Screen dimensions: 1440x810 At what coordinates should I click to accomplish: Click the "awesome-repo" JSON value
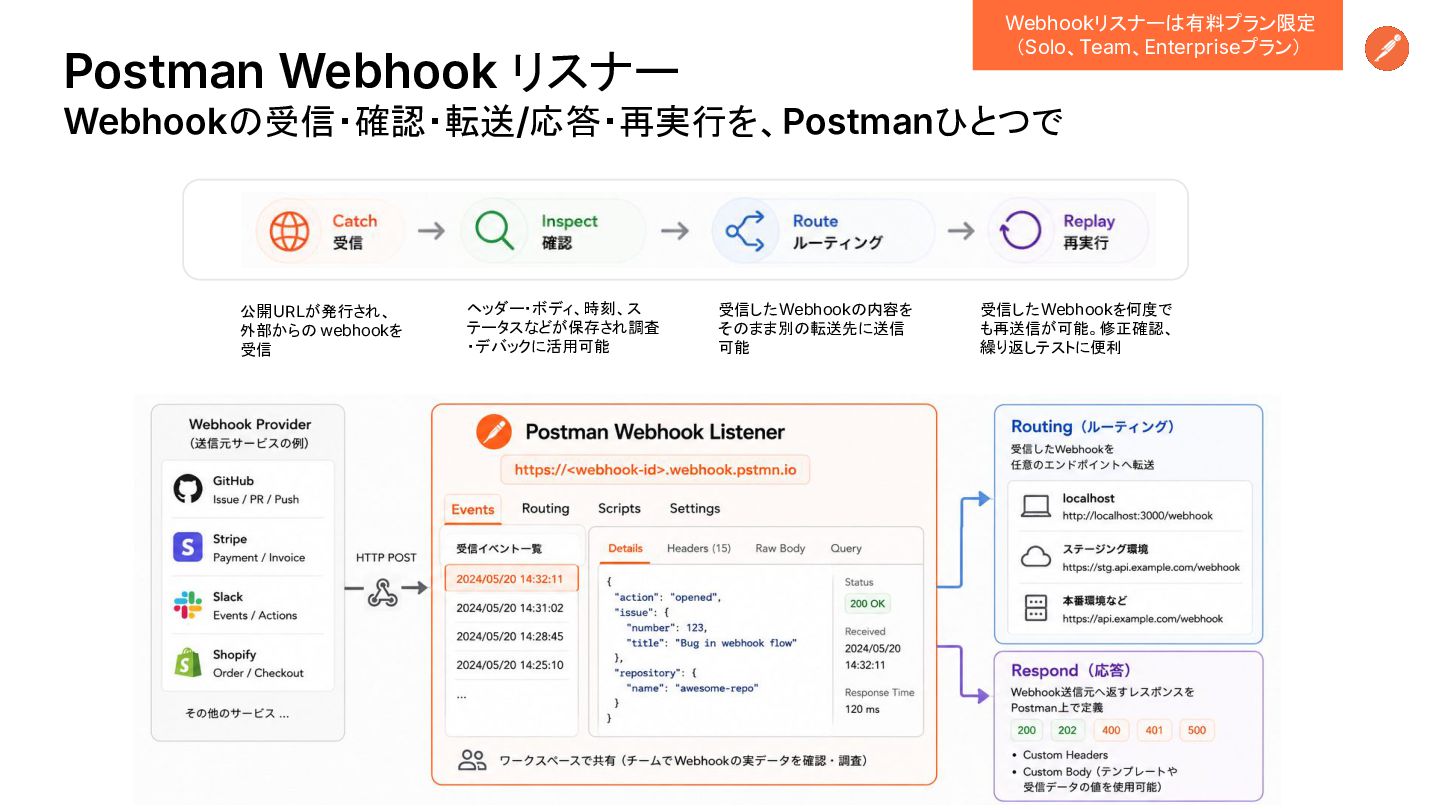[x=716, y=688]
